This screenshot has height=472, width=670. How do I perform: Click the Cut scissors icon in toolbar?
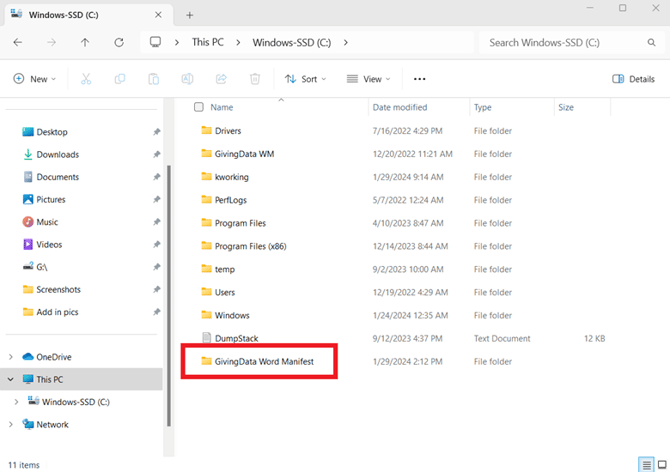[86, 79]
